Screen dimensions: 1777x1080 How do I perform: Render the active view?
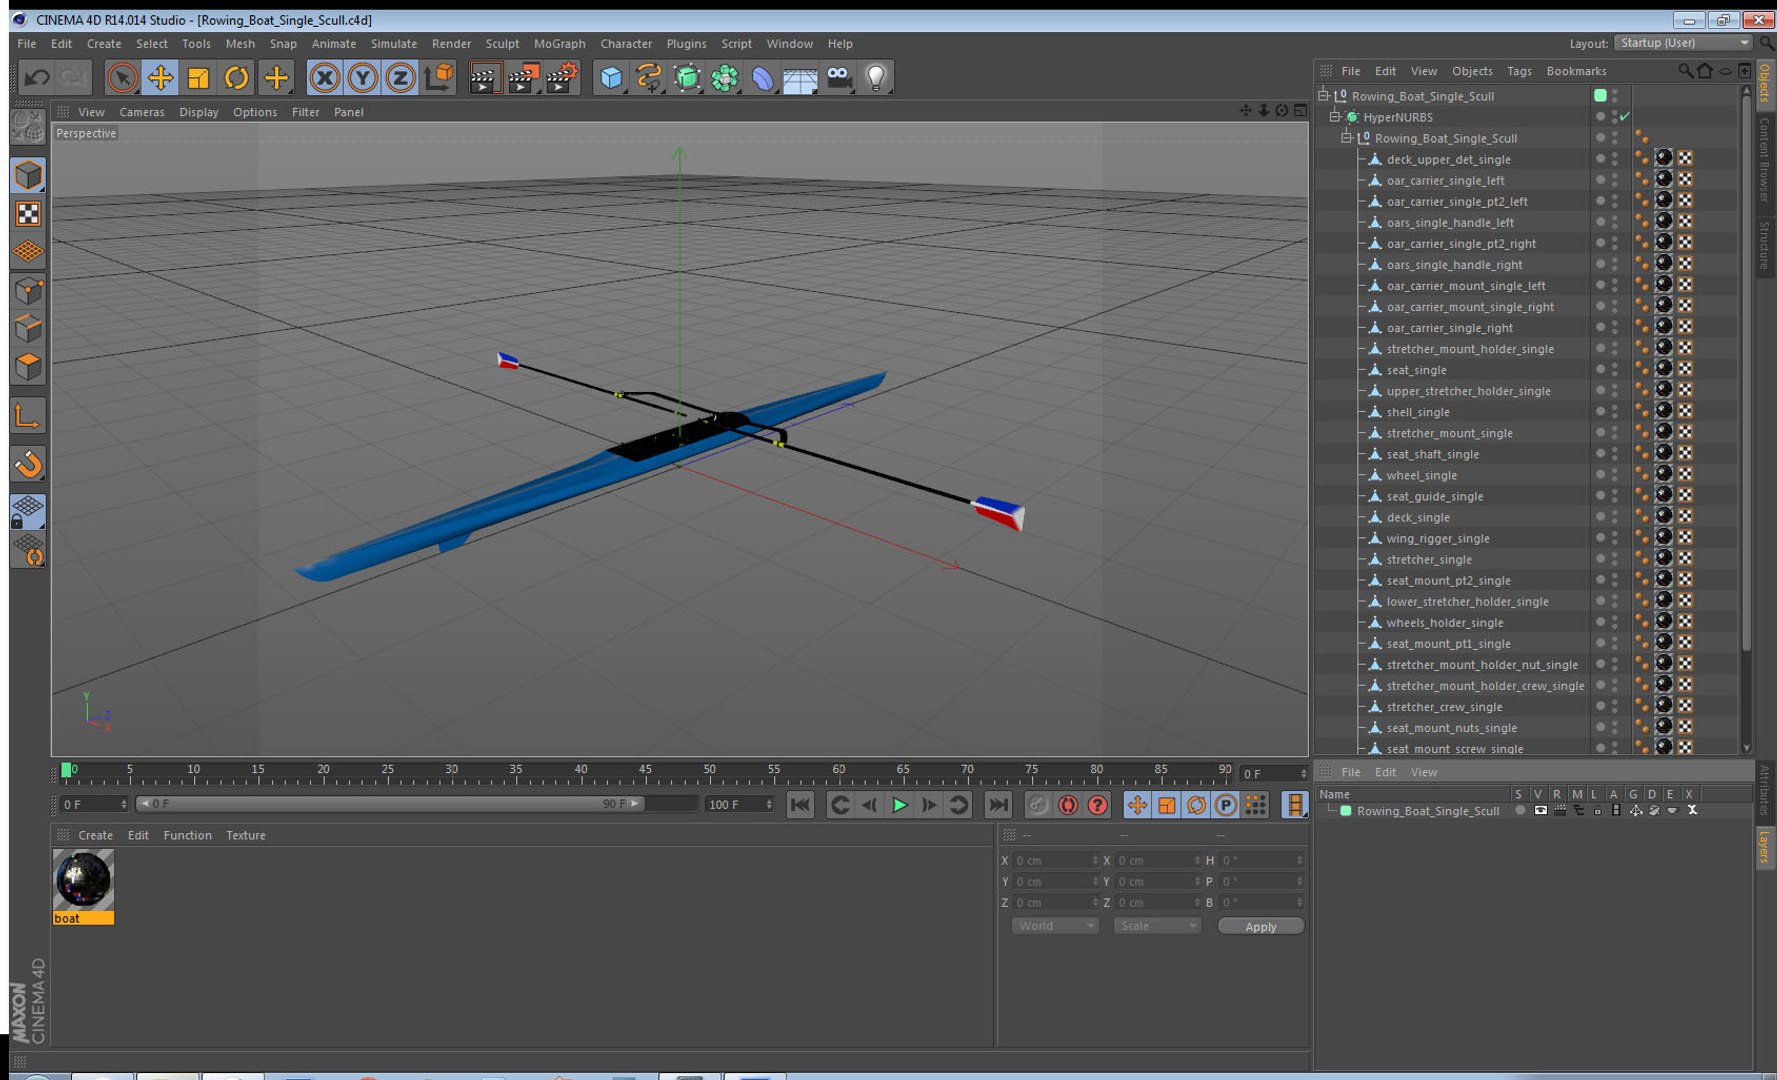tap(484, 77)
